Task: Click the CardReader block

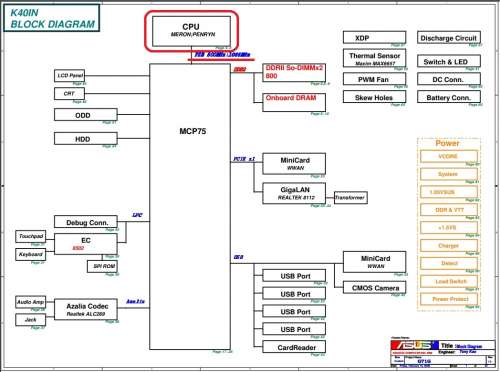Action: (x=294, y=347)
